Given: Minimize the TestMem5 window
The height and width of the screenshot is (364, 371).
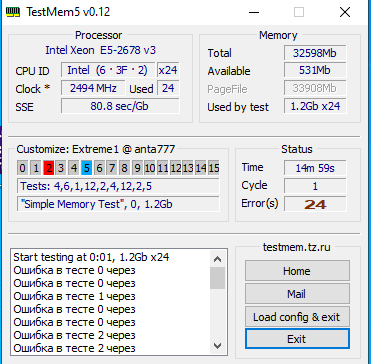Looking at the screenshot, I should click(254, 12).
